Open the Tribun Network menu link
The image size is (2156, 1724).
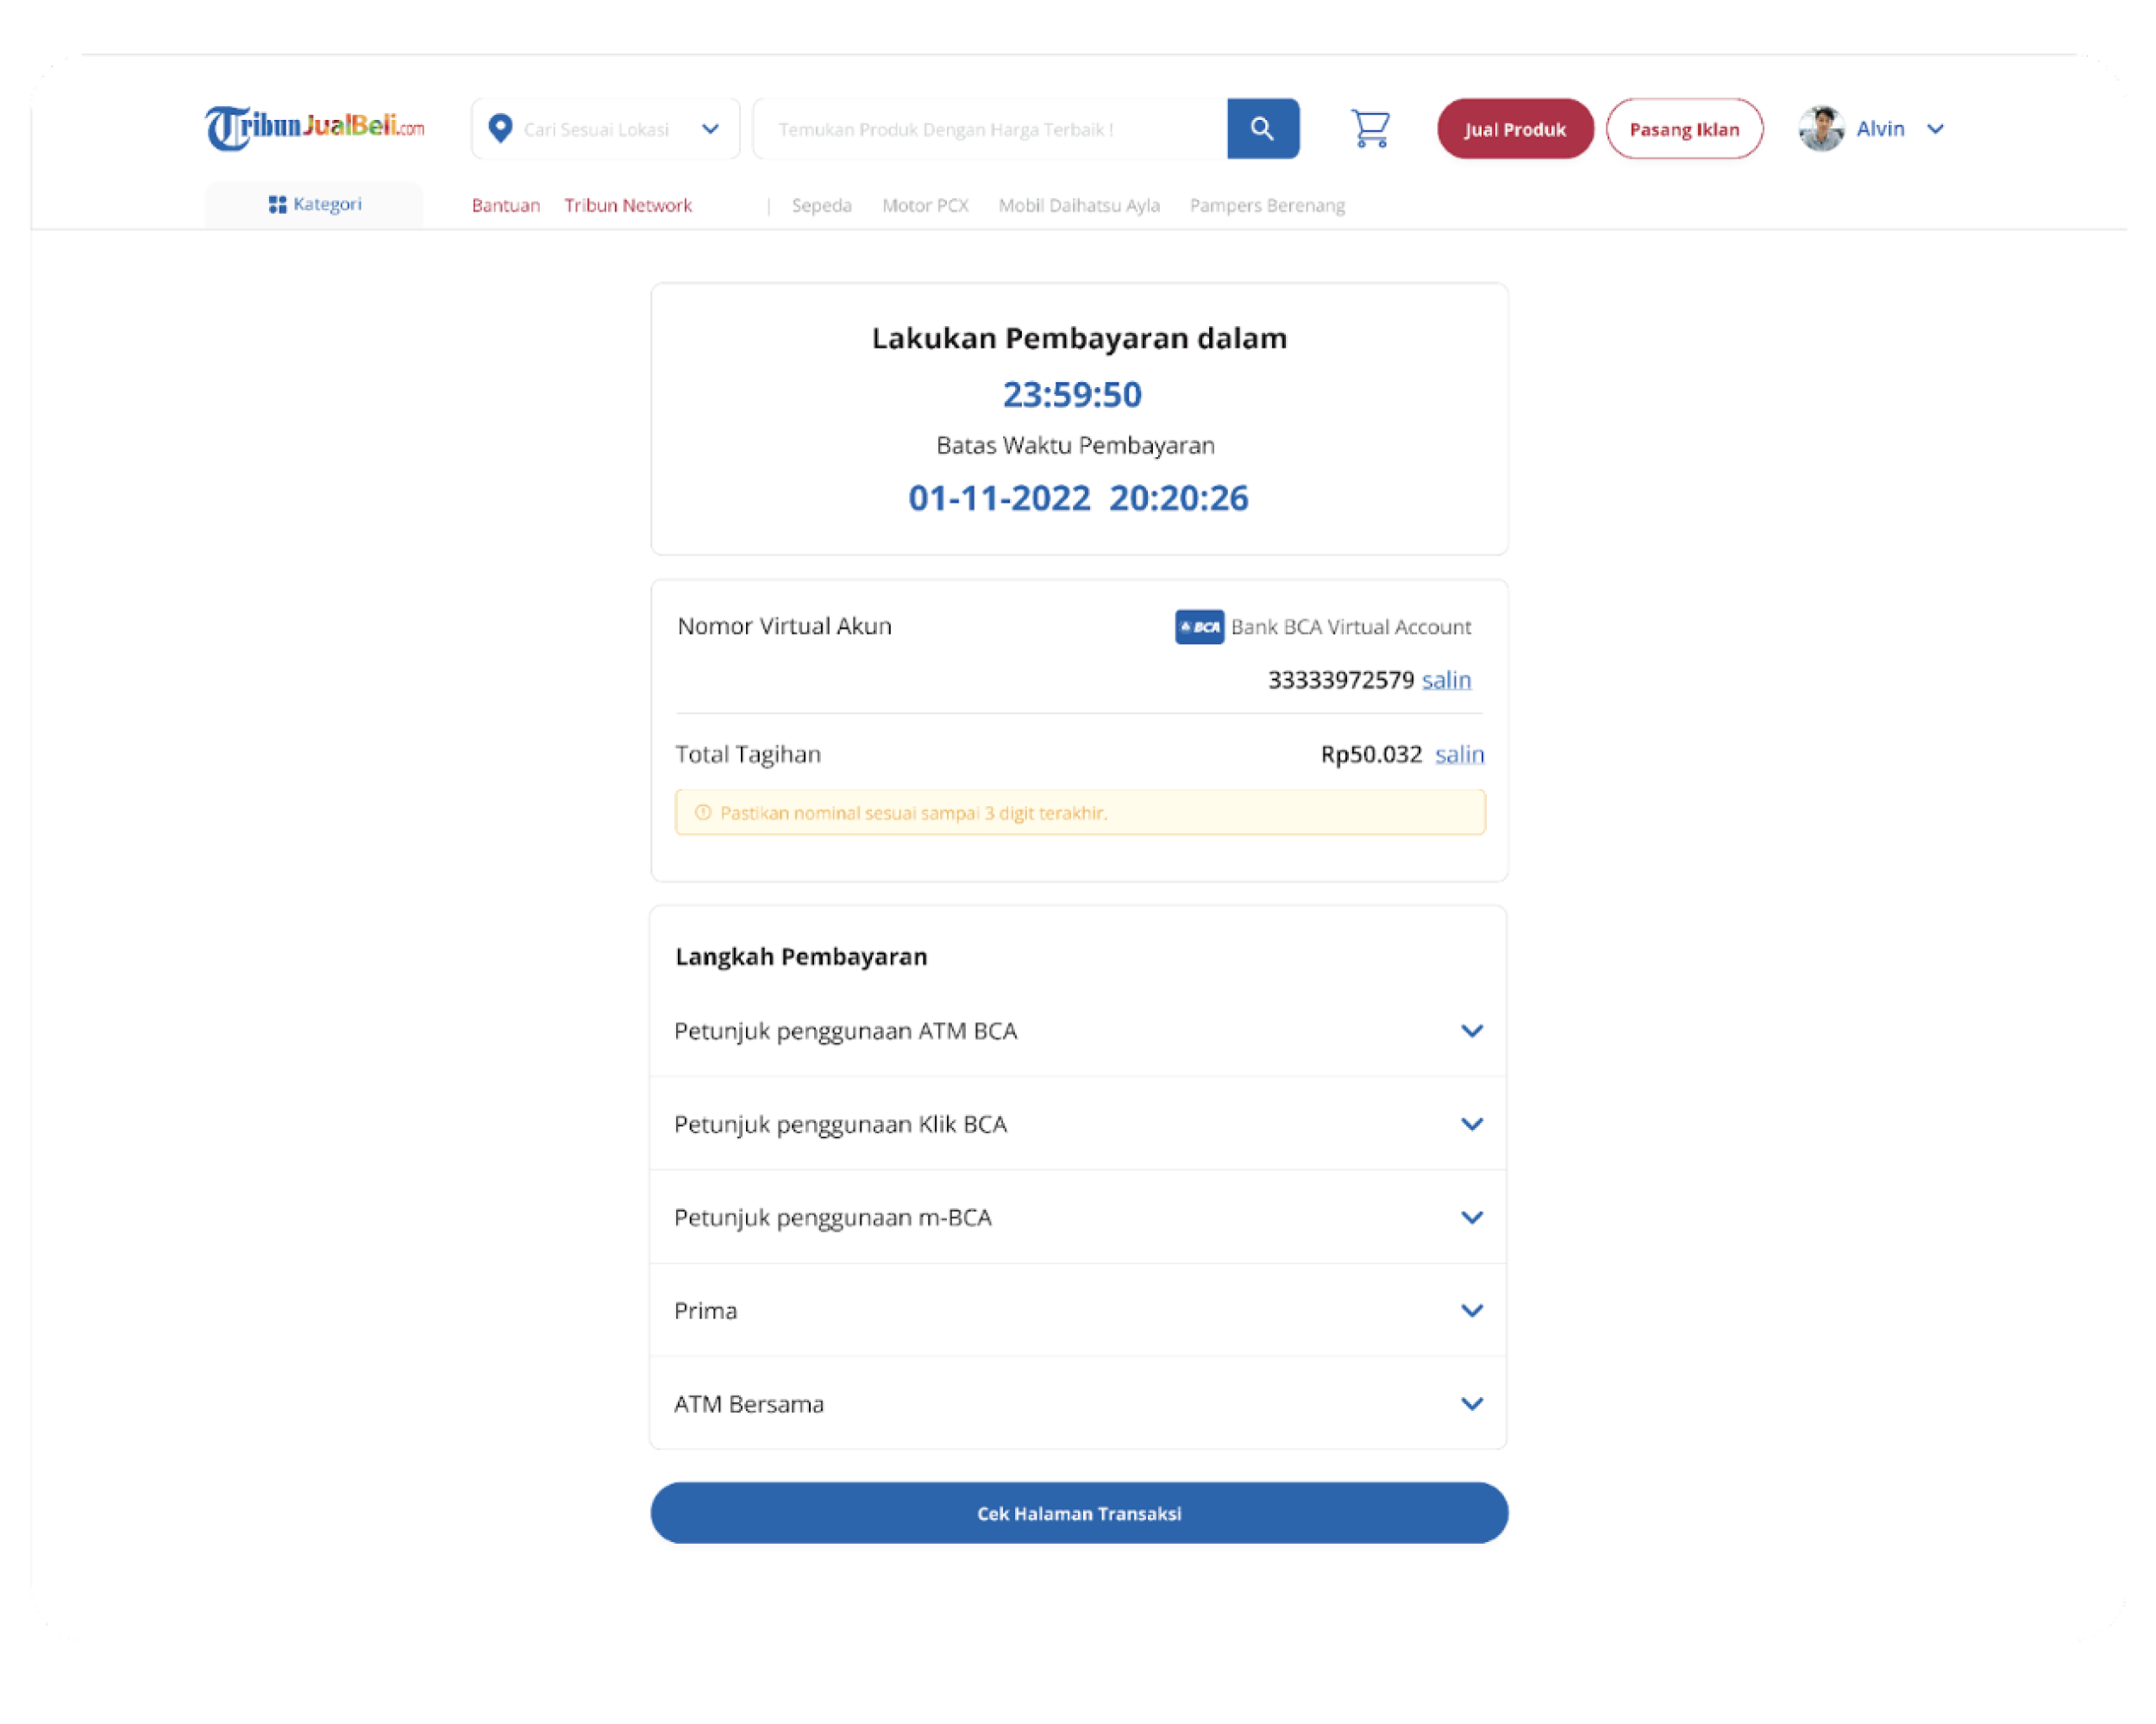click(x=628, y=206)
